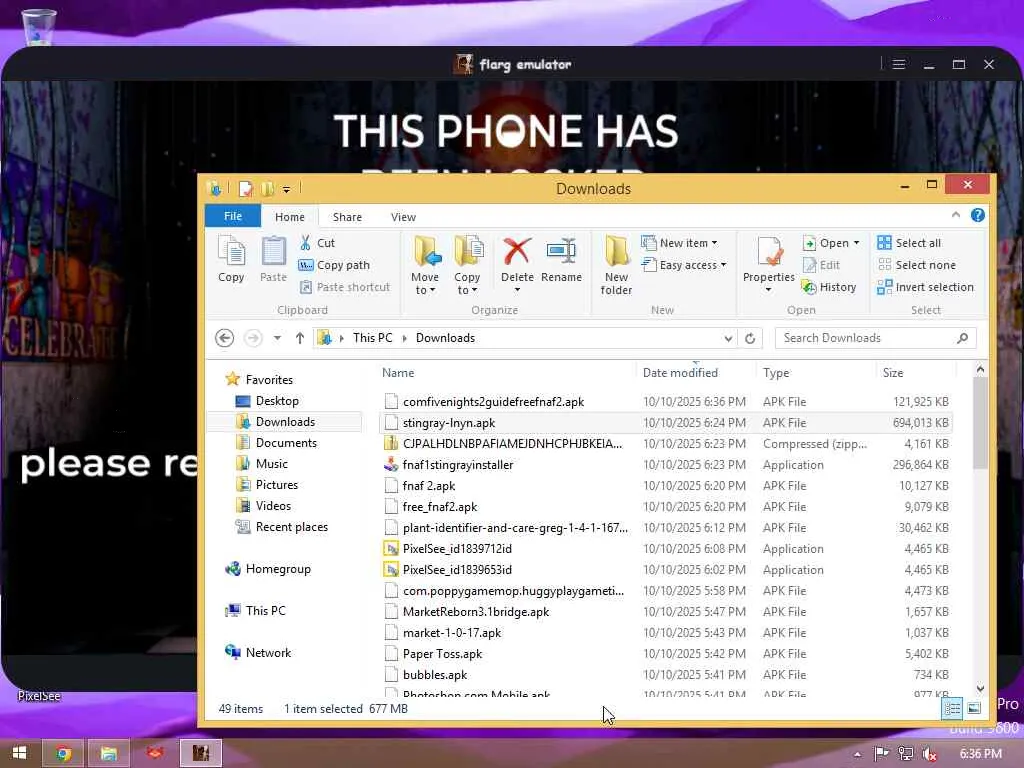Click This PC in the address bar
This screenshot has height=768, width=1024.
[x=372, y=338]
